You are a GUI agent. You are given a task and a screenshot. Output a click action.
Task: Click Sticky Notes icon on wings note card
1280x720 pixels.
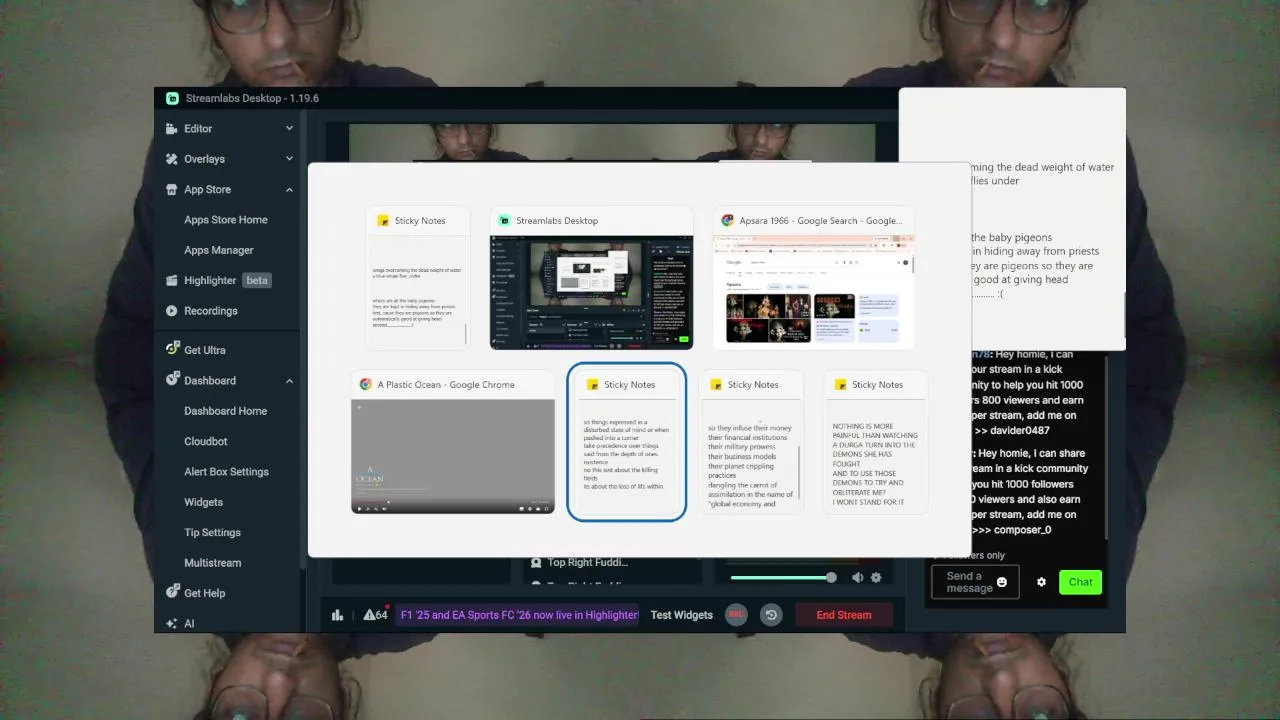(383, 221)
